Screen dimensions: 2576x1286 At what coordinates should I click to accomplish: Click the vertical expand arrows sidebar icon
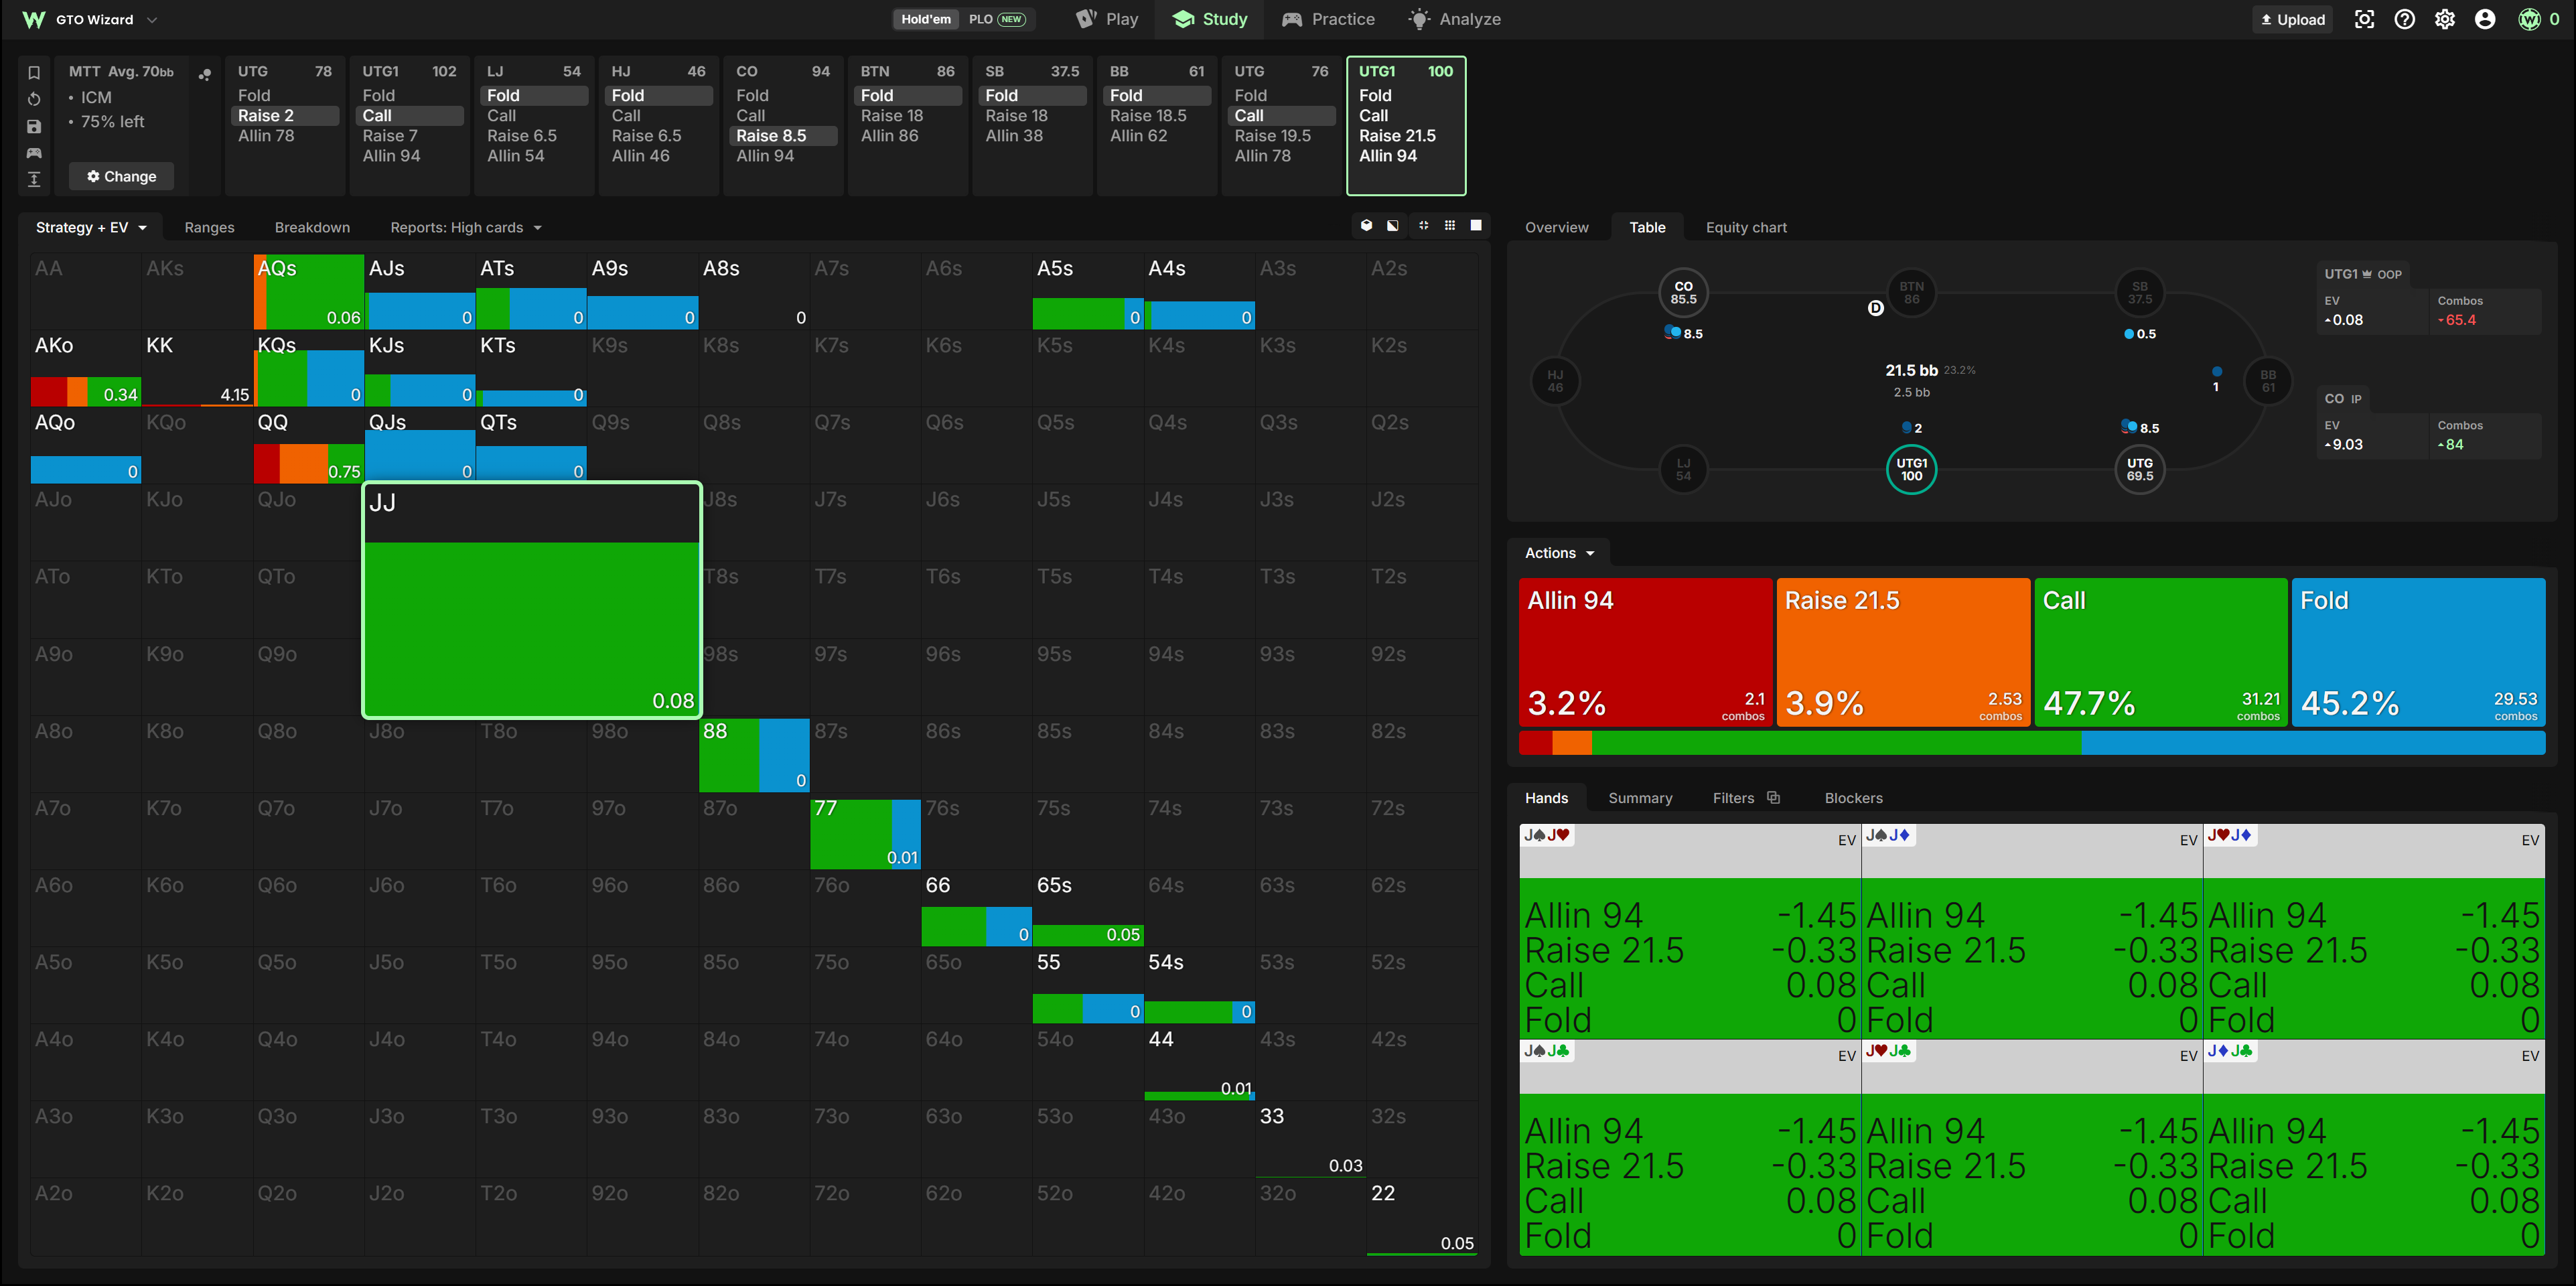point(34,179)
